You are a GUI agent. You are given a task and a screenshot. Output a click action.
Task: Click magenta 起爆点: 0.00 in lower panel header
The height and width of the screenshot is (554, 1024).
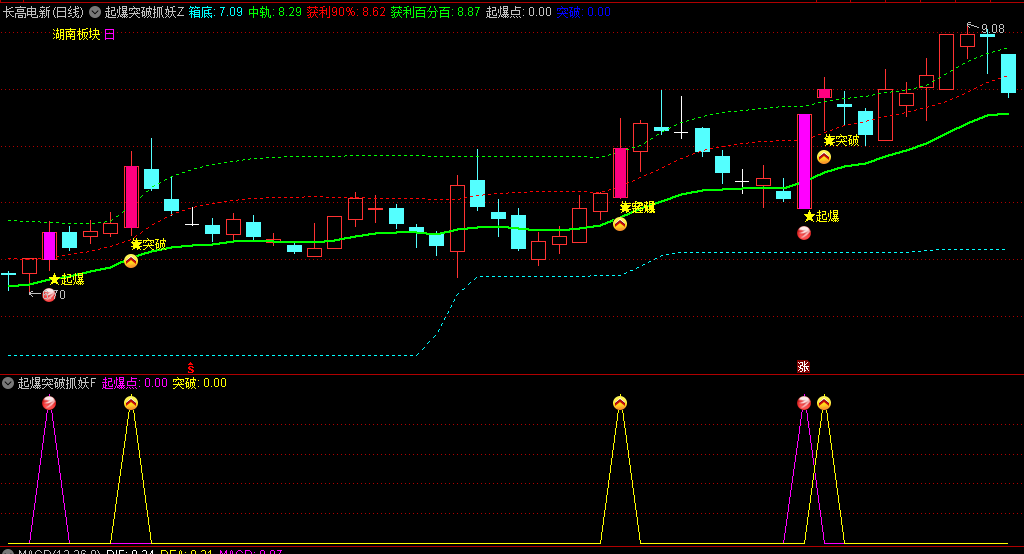135,383
